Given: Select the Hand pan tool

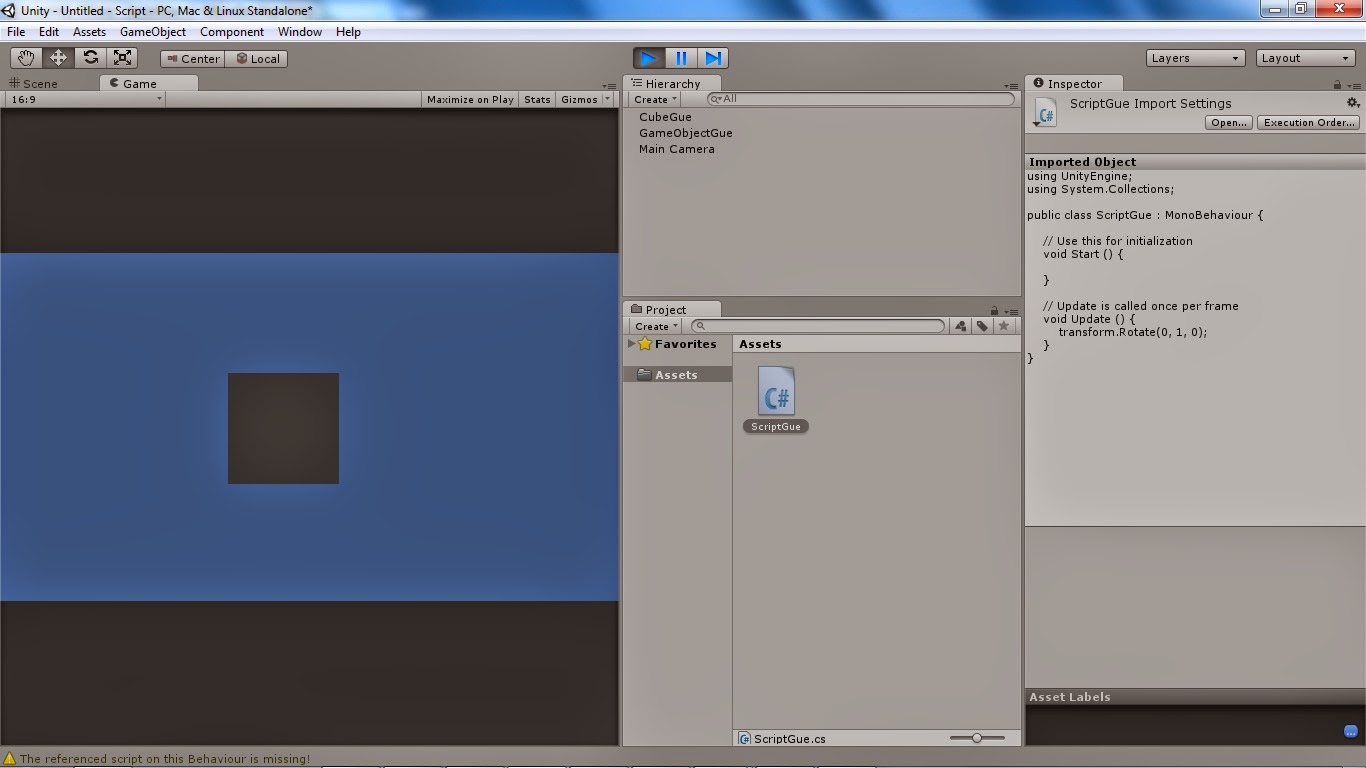Looking at the screenshot, I should tap(25, 57).
